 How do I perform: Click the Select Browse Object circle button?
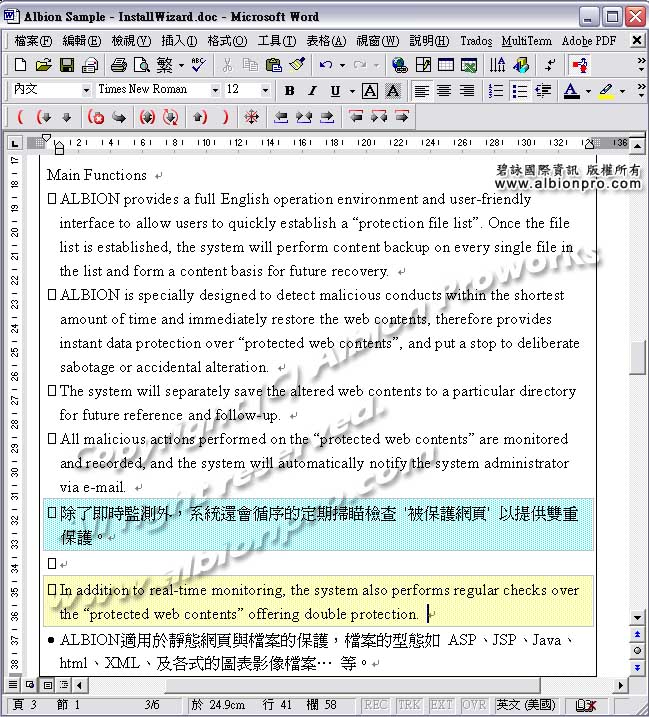click(637, 650)
